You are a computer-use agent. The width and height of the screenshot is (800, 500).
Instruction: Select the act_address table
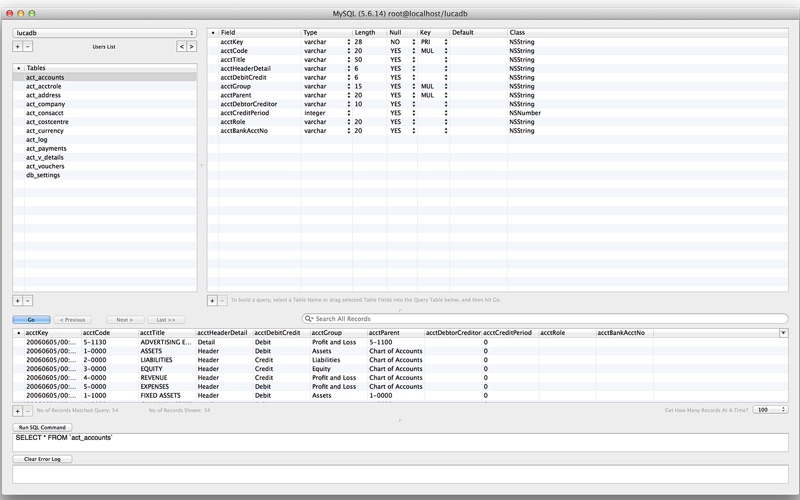click(x=105, y=95)
